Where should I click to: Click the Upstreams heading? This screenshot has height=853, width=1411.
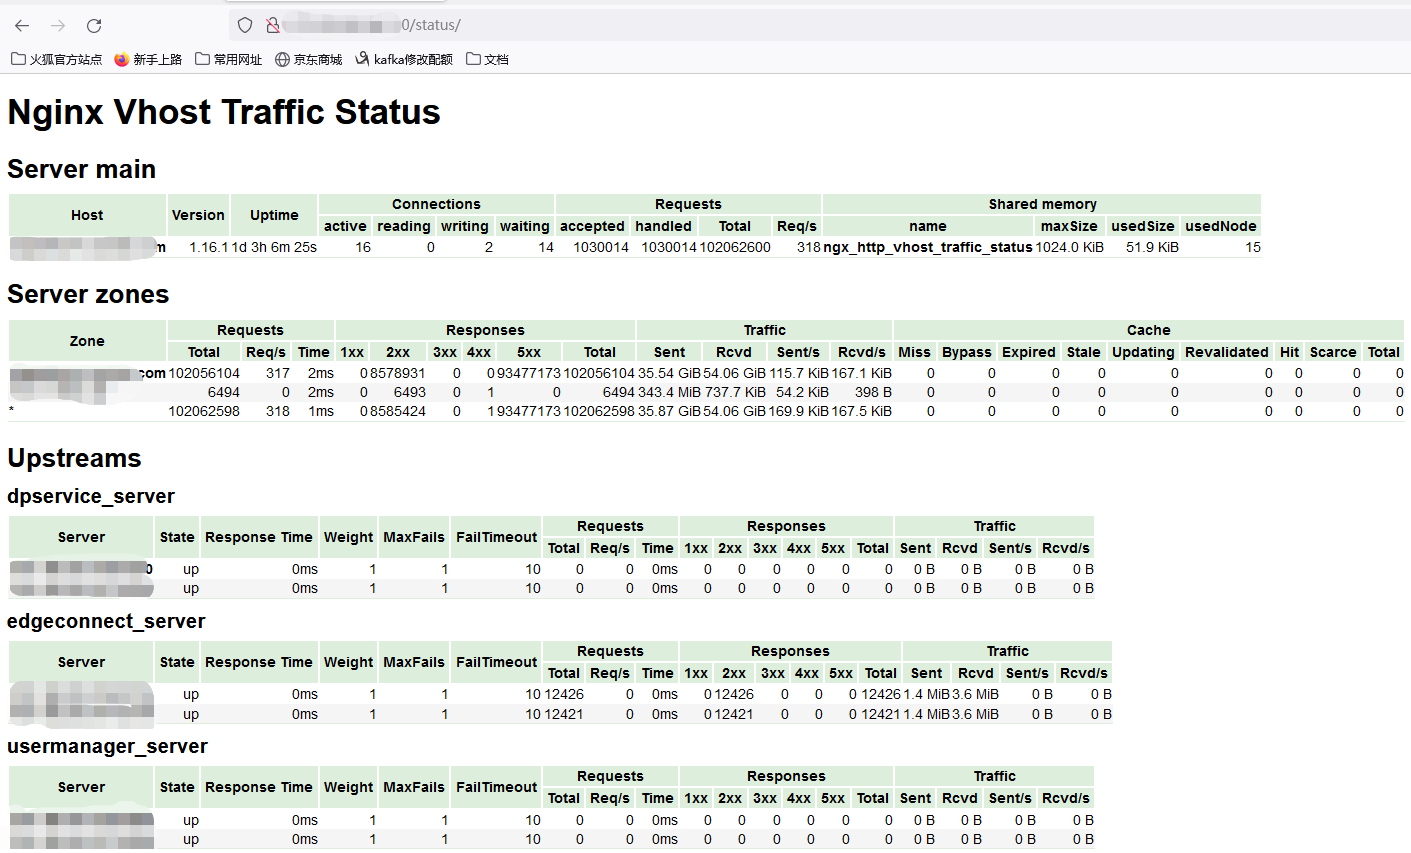pyautogui.click(x=74, y=458)
